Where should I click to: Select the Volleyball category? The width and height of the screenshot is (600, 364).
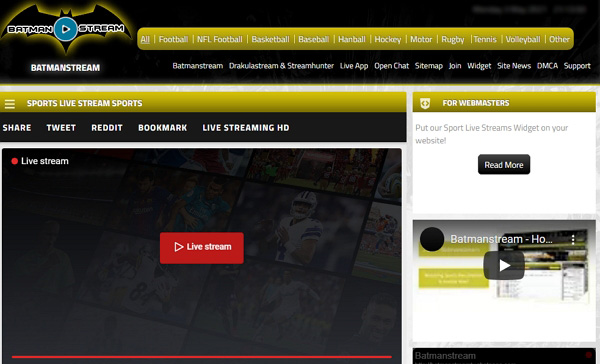[x=523, y=39]
